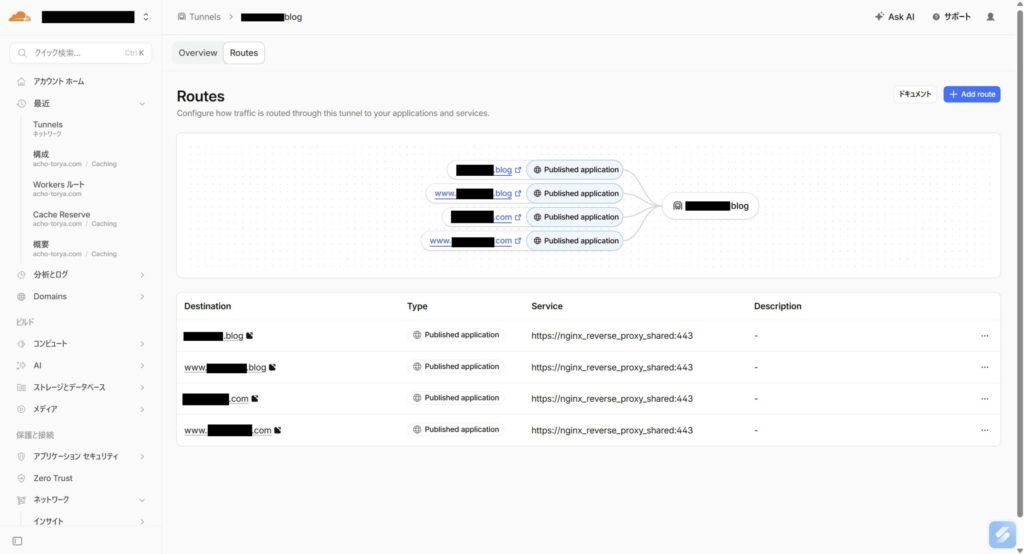This screenshot has width=1024, height=554.
Task: Open actions menu for www .blog row
Action: [985, 367]
